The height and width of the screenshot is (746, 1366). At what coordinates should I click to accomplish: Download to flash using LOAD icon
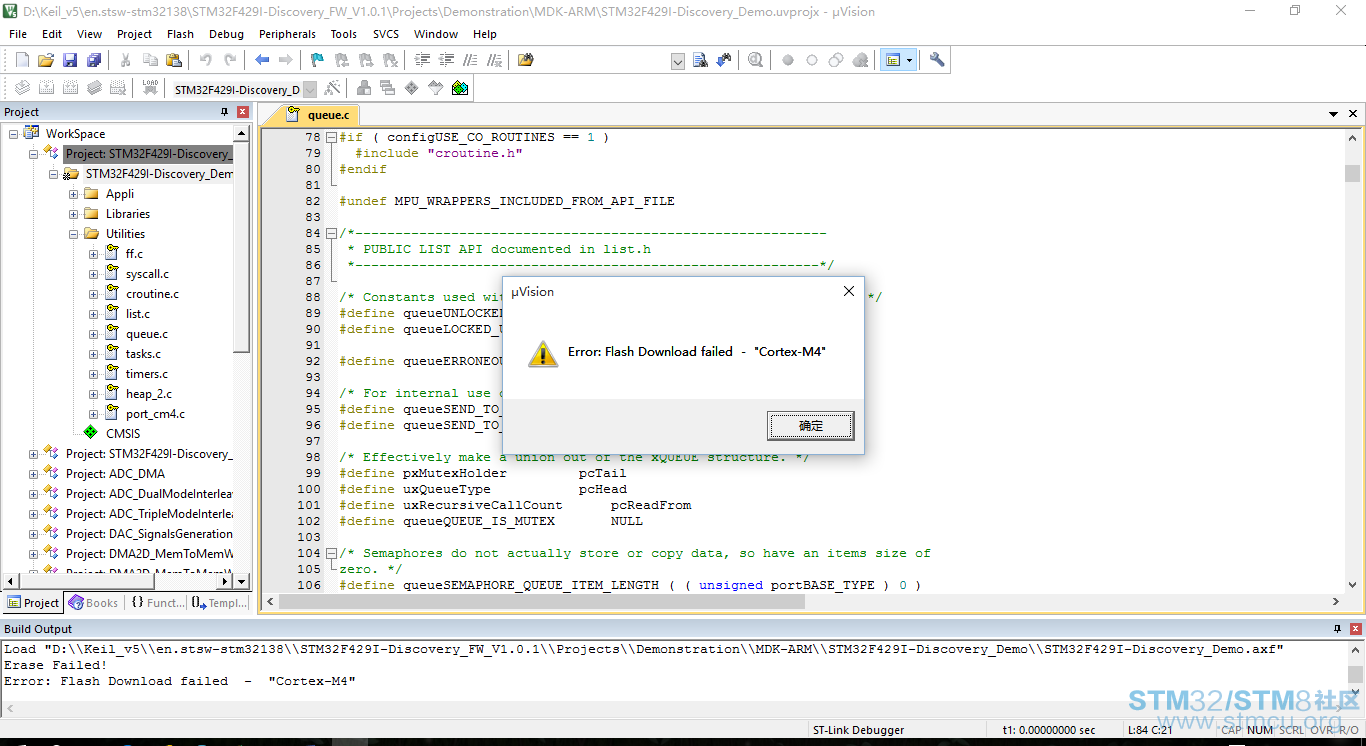[150, 88]
